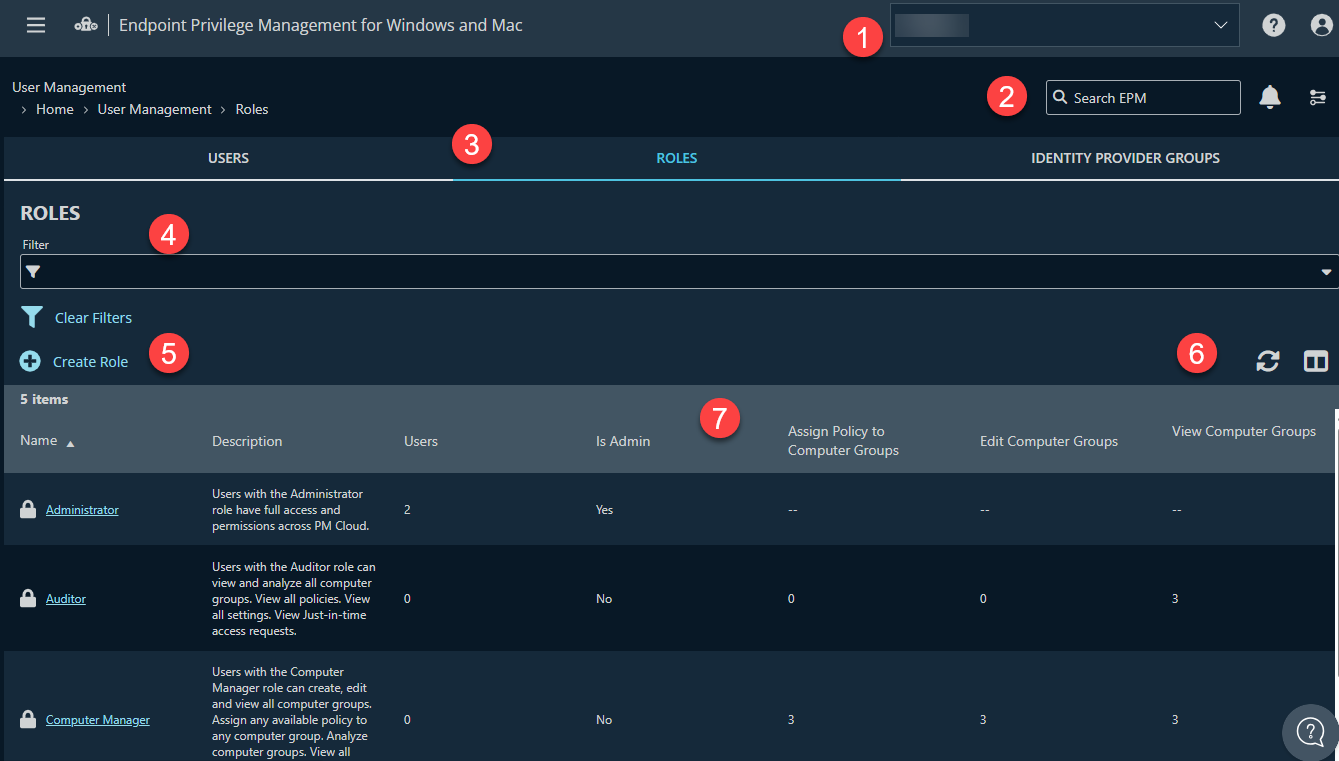The height and width of the screenshot is (761, 1339).
Task: Click Assign Policy to Computer Groups header
Action: click(x=843, y=441)
